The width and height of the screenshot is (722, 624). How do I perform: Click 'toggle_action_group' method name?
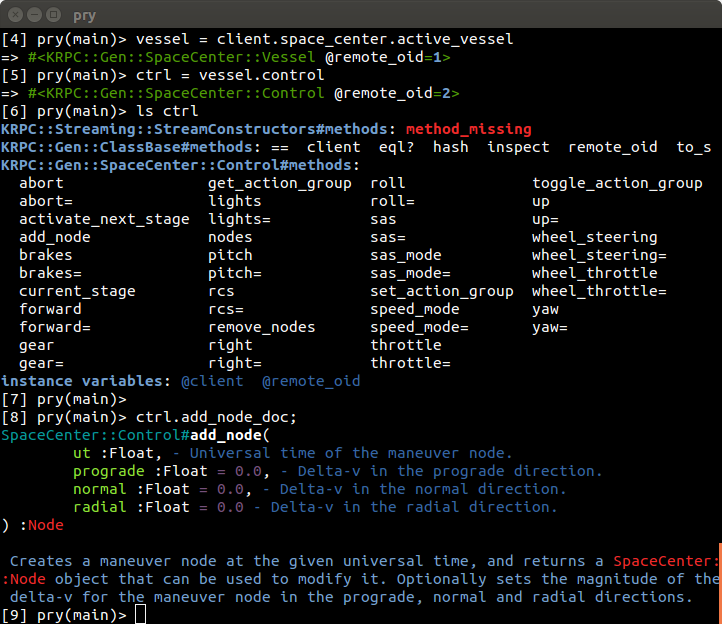coord(617,183)
